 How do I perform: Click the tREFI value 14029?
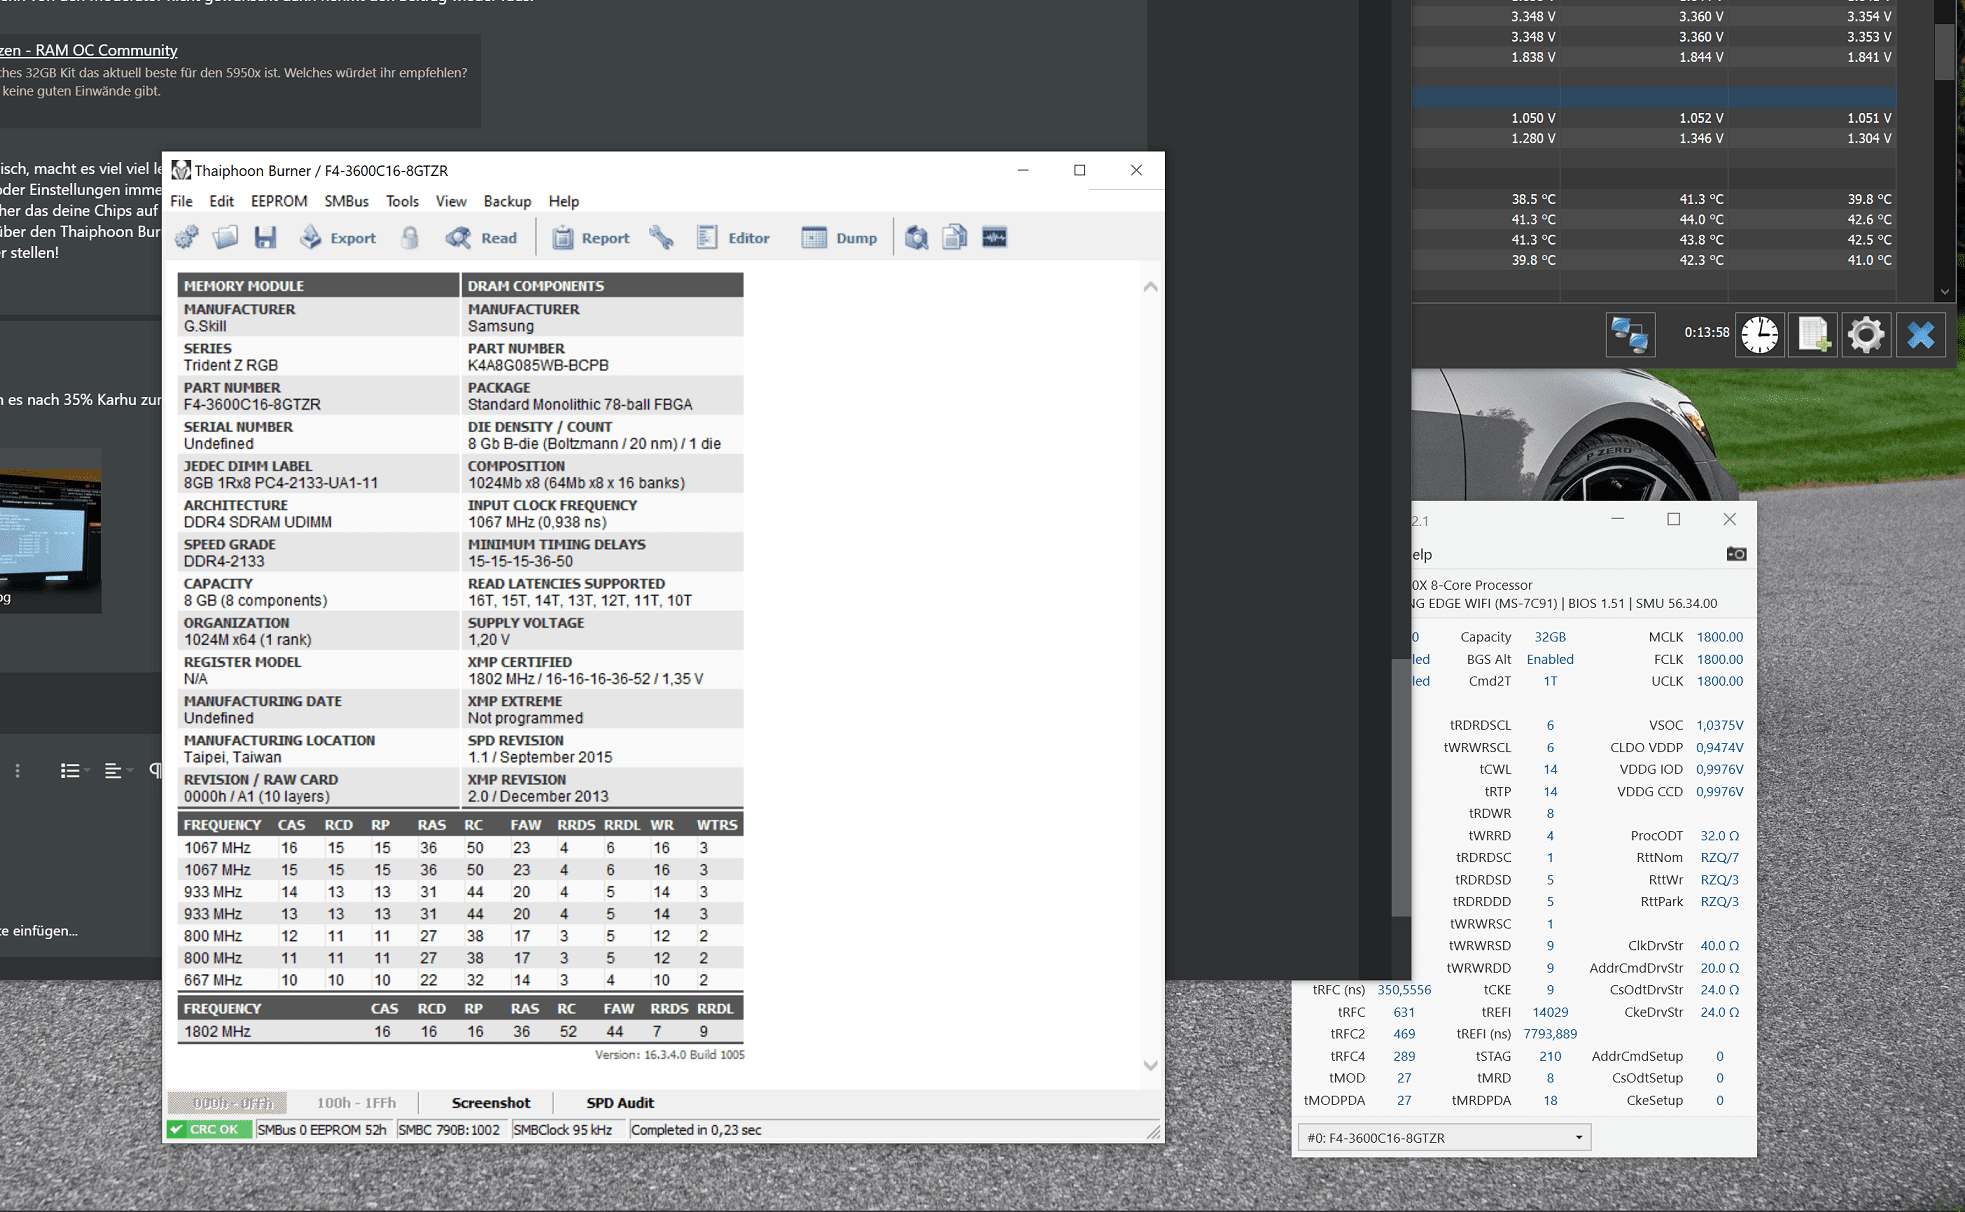coord(1550,1012)
